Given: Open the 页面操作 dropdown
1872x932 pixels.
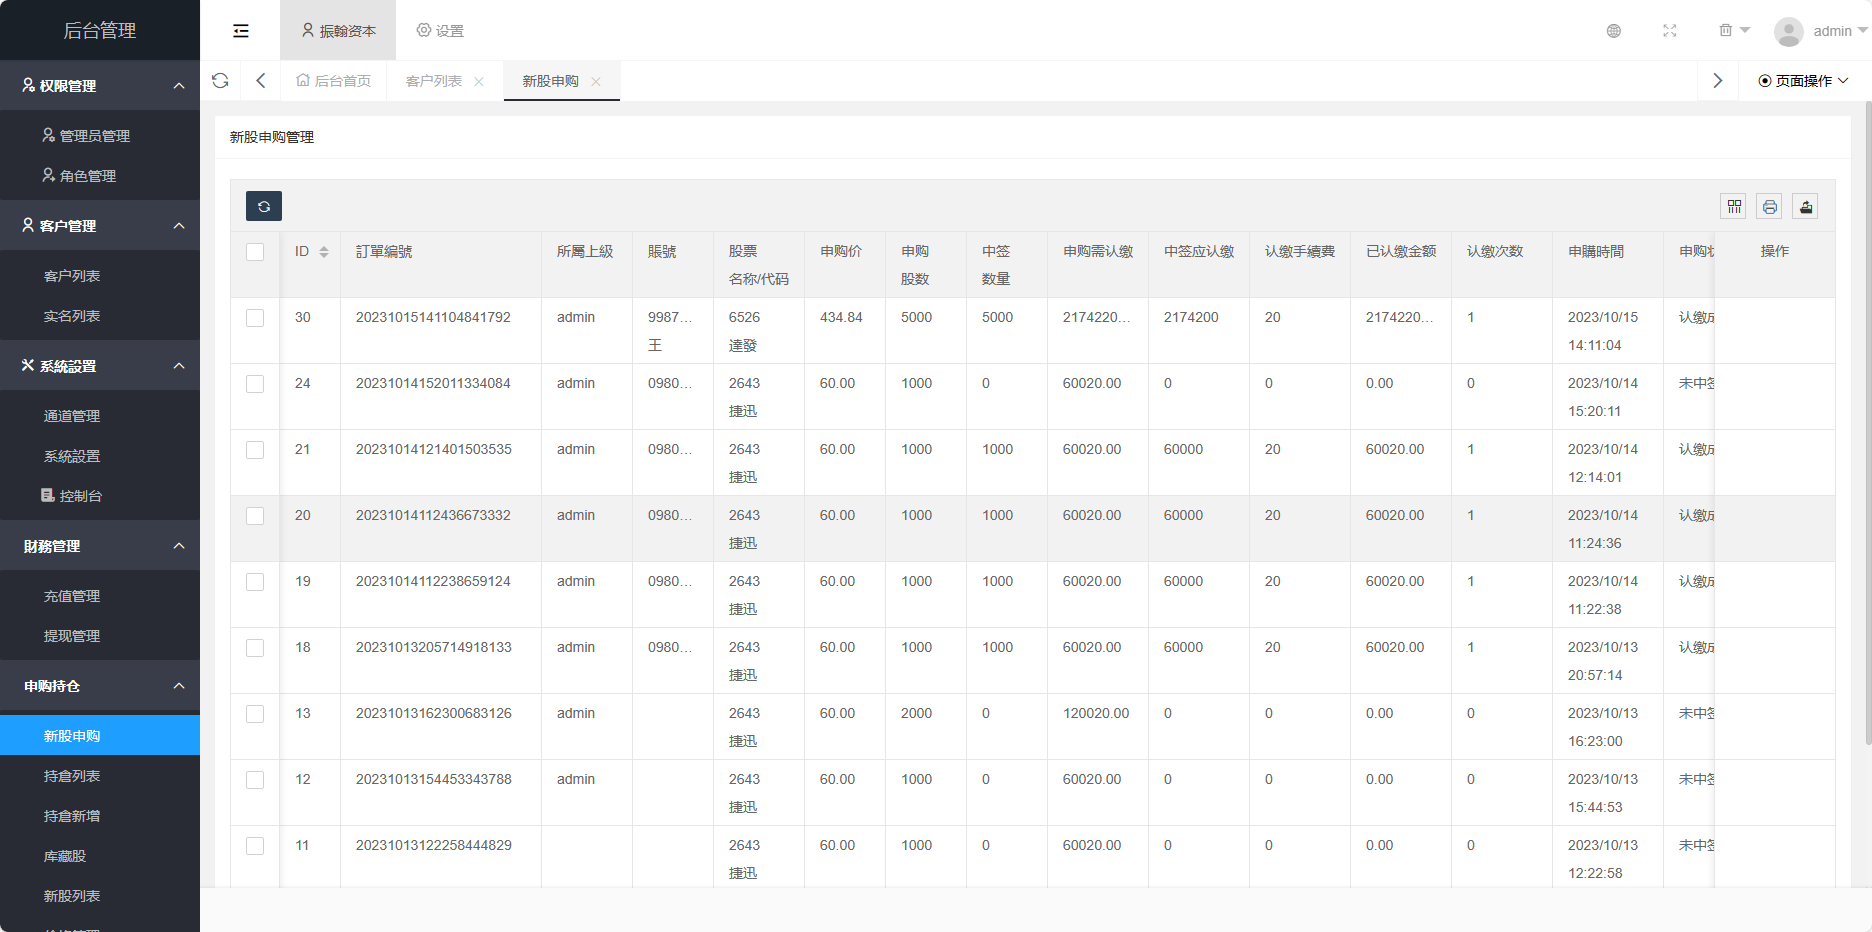Looking at the screenshot, I should [1803, 81].
